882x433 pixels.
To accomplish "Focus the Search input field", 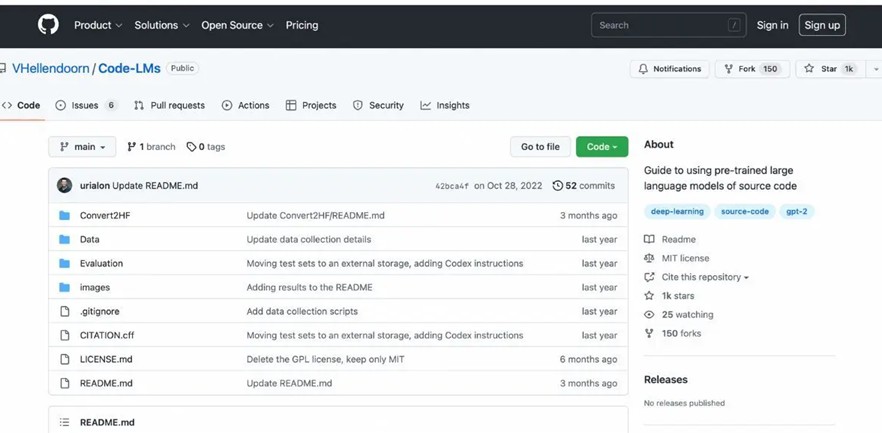I will (669, 25).
